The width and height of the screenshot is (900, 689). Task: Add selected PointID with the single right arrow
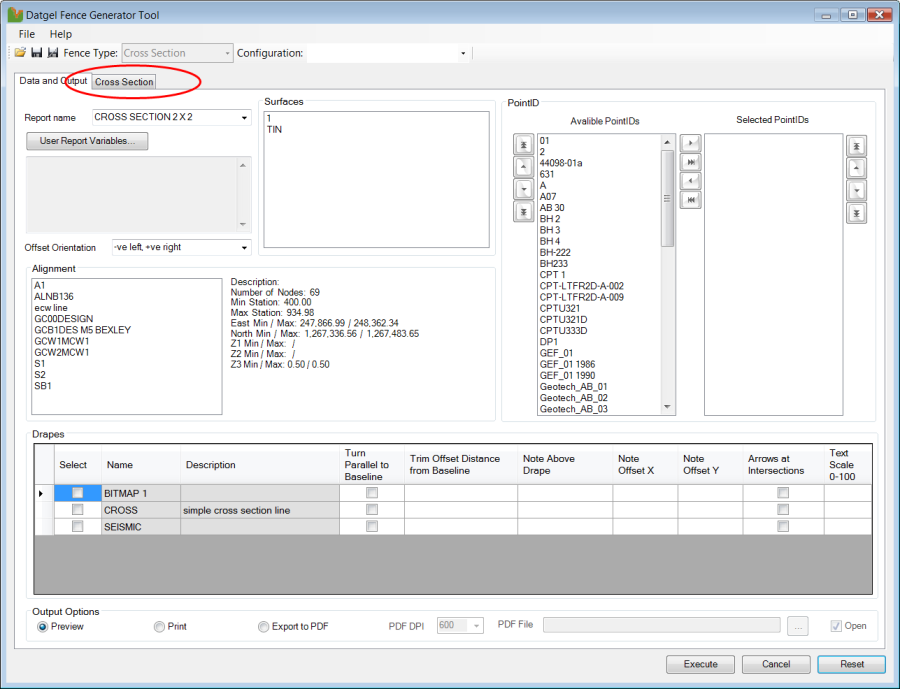(690, 144)
